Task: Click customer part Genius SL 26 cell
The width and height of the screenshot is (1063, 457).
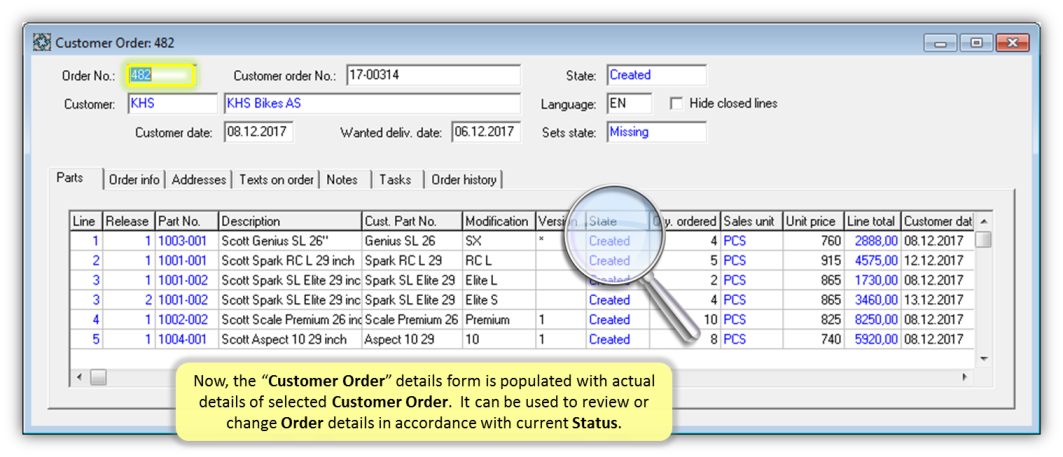Action: pyautogui.click(x=412, y=241)
